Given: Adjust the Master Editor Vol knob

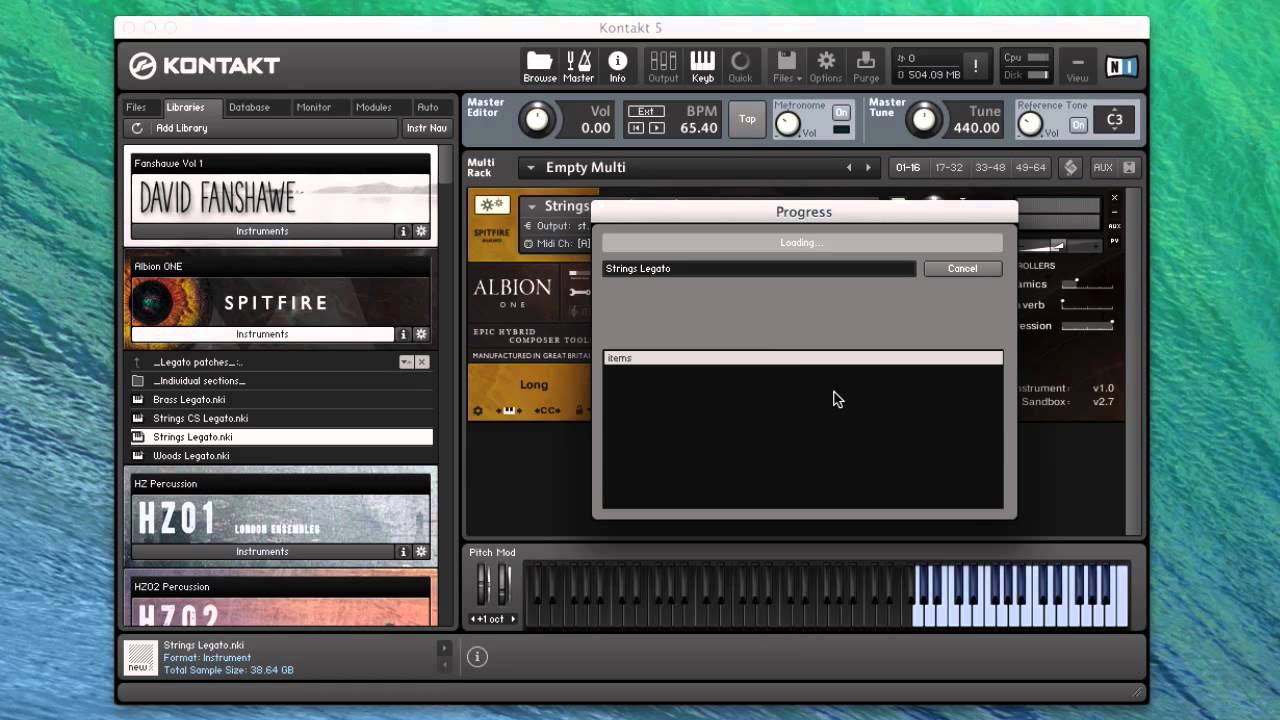Looking at the screenshot, I should (x=537, y=120).
